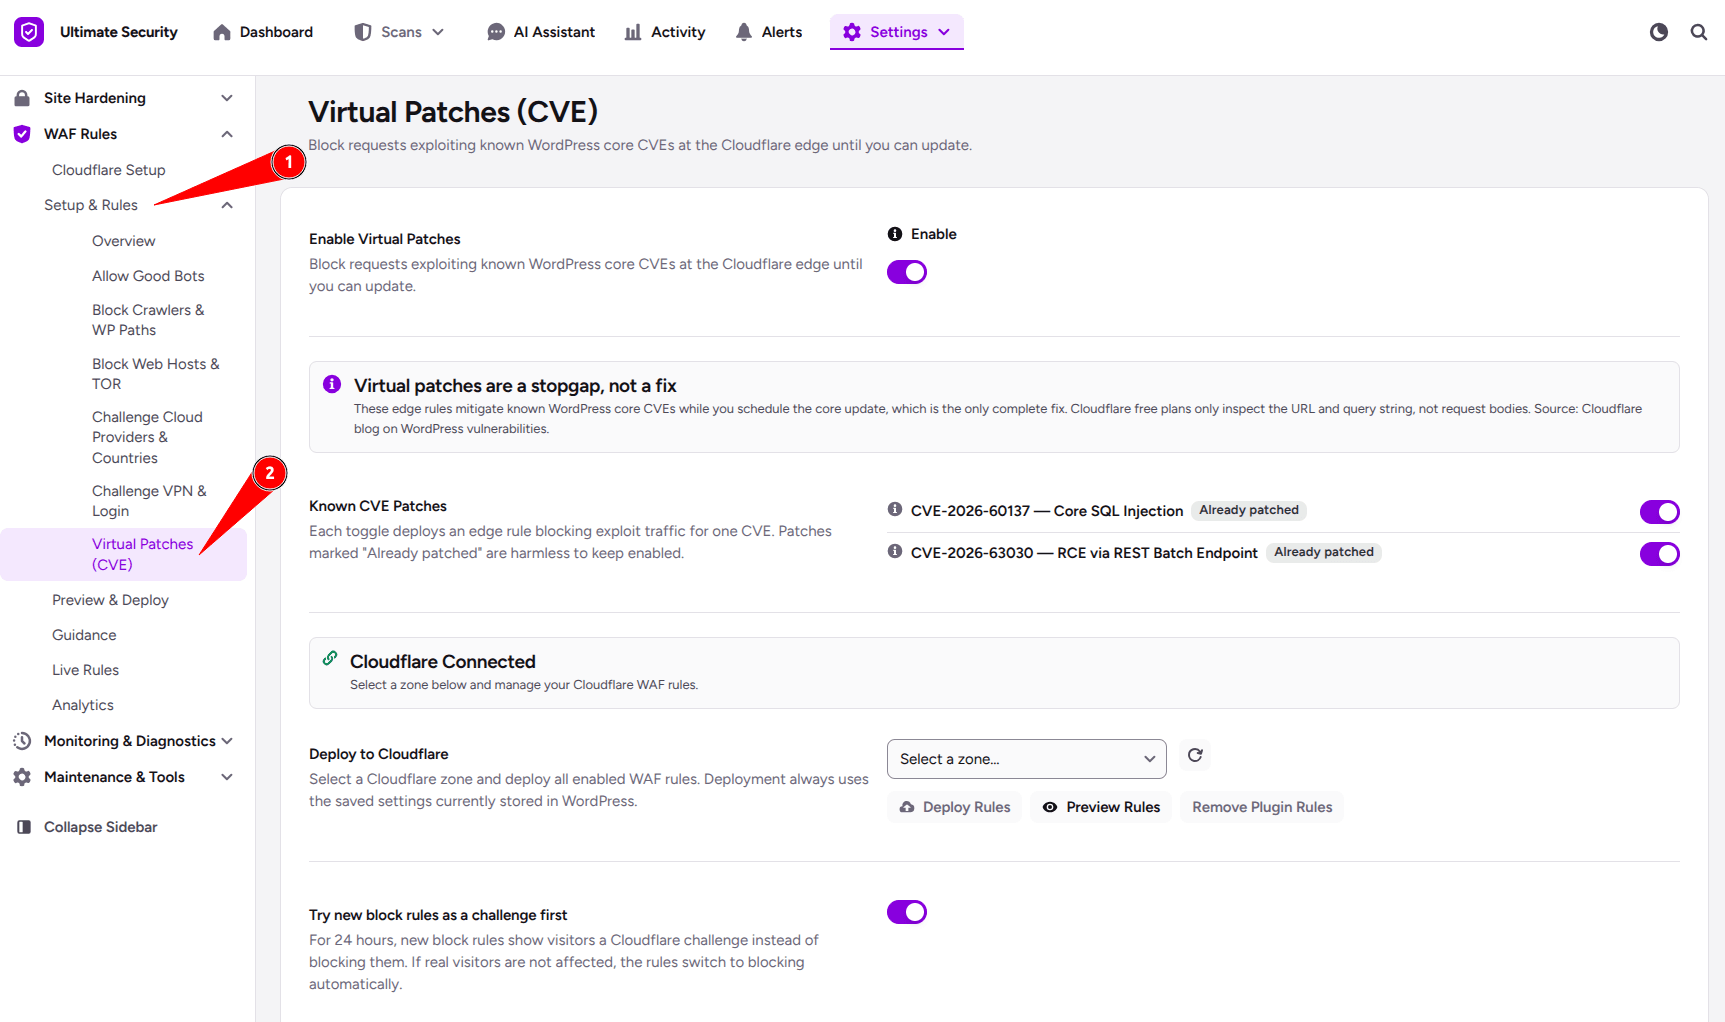Click info icon beside CVE-2026-63030
The image size is (1725, 1022).
point(895,551)
